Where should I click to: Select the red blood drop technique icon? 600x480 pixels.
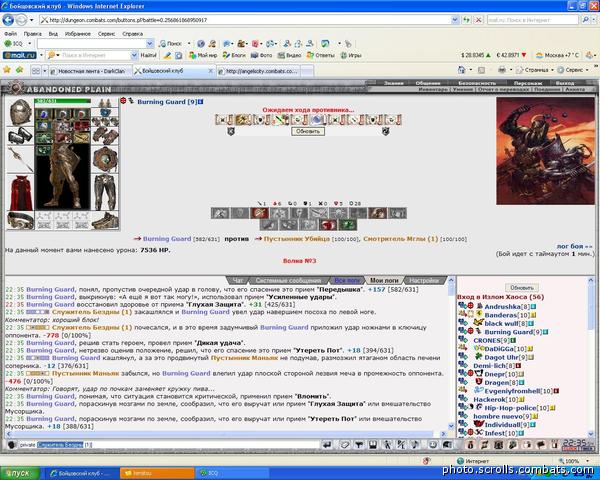pyautogui.click(x=328, y=225)
